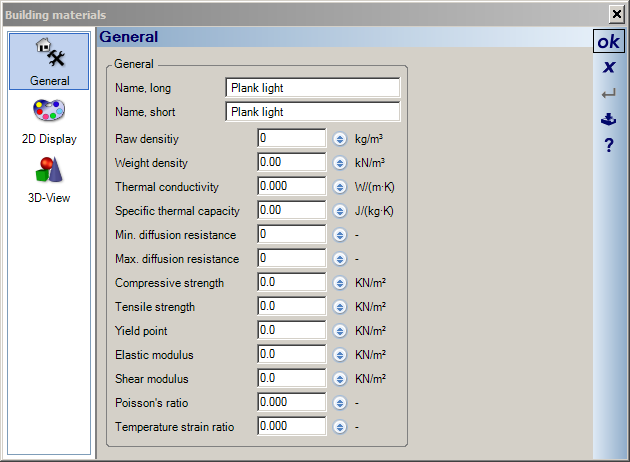The image size is (630, 462).
Task: Select the Temperature strain ratio input box
Action: [291, 427]
